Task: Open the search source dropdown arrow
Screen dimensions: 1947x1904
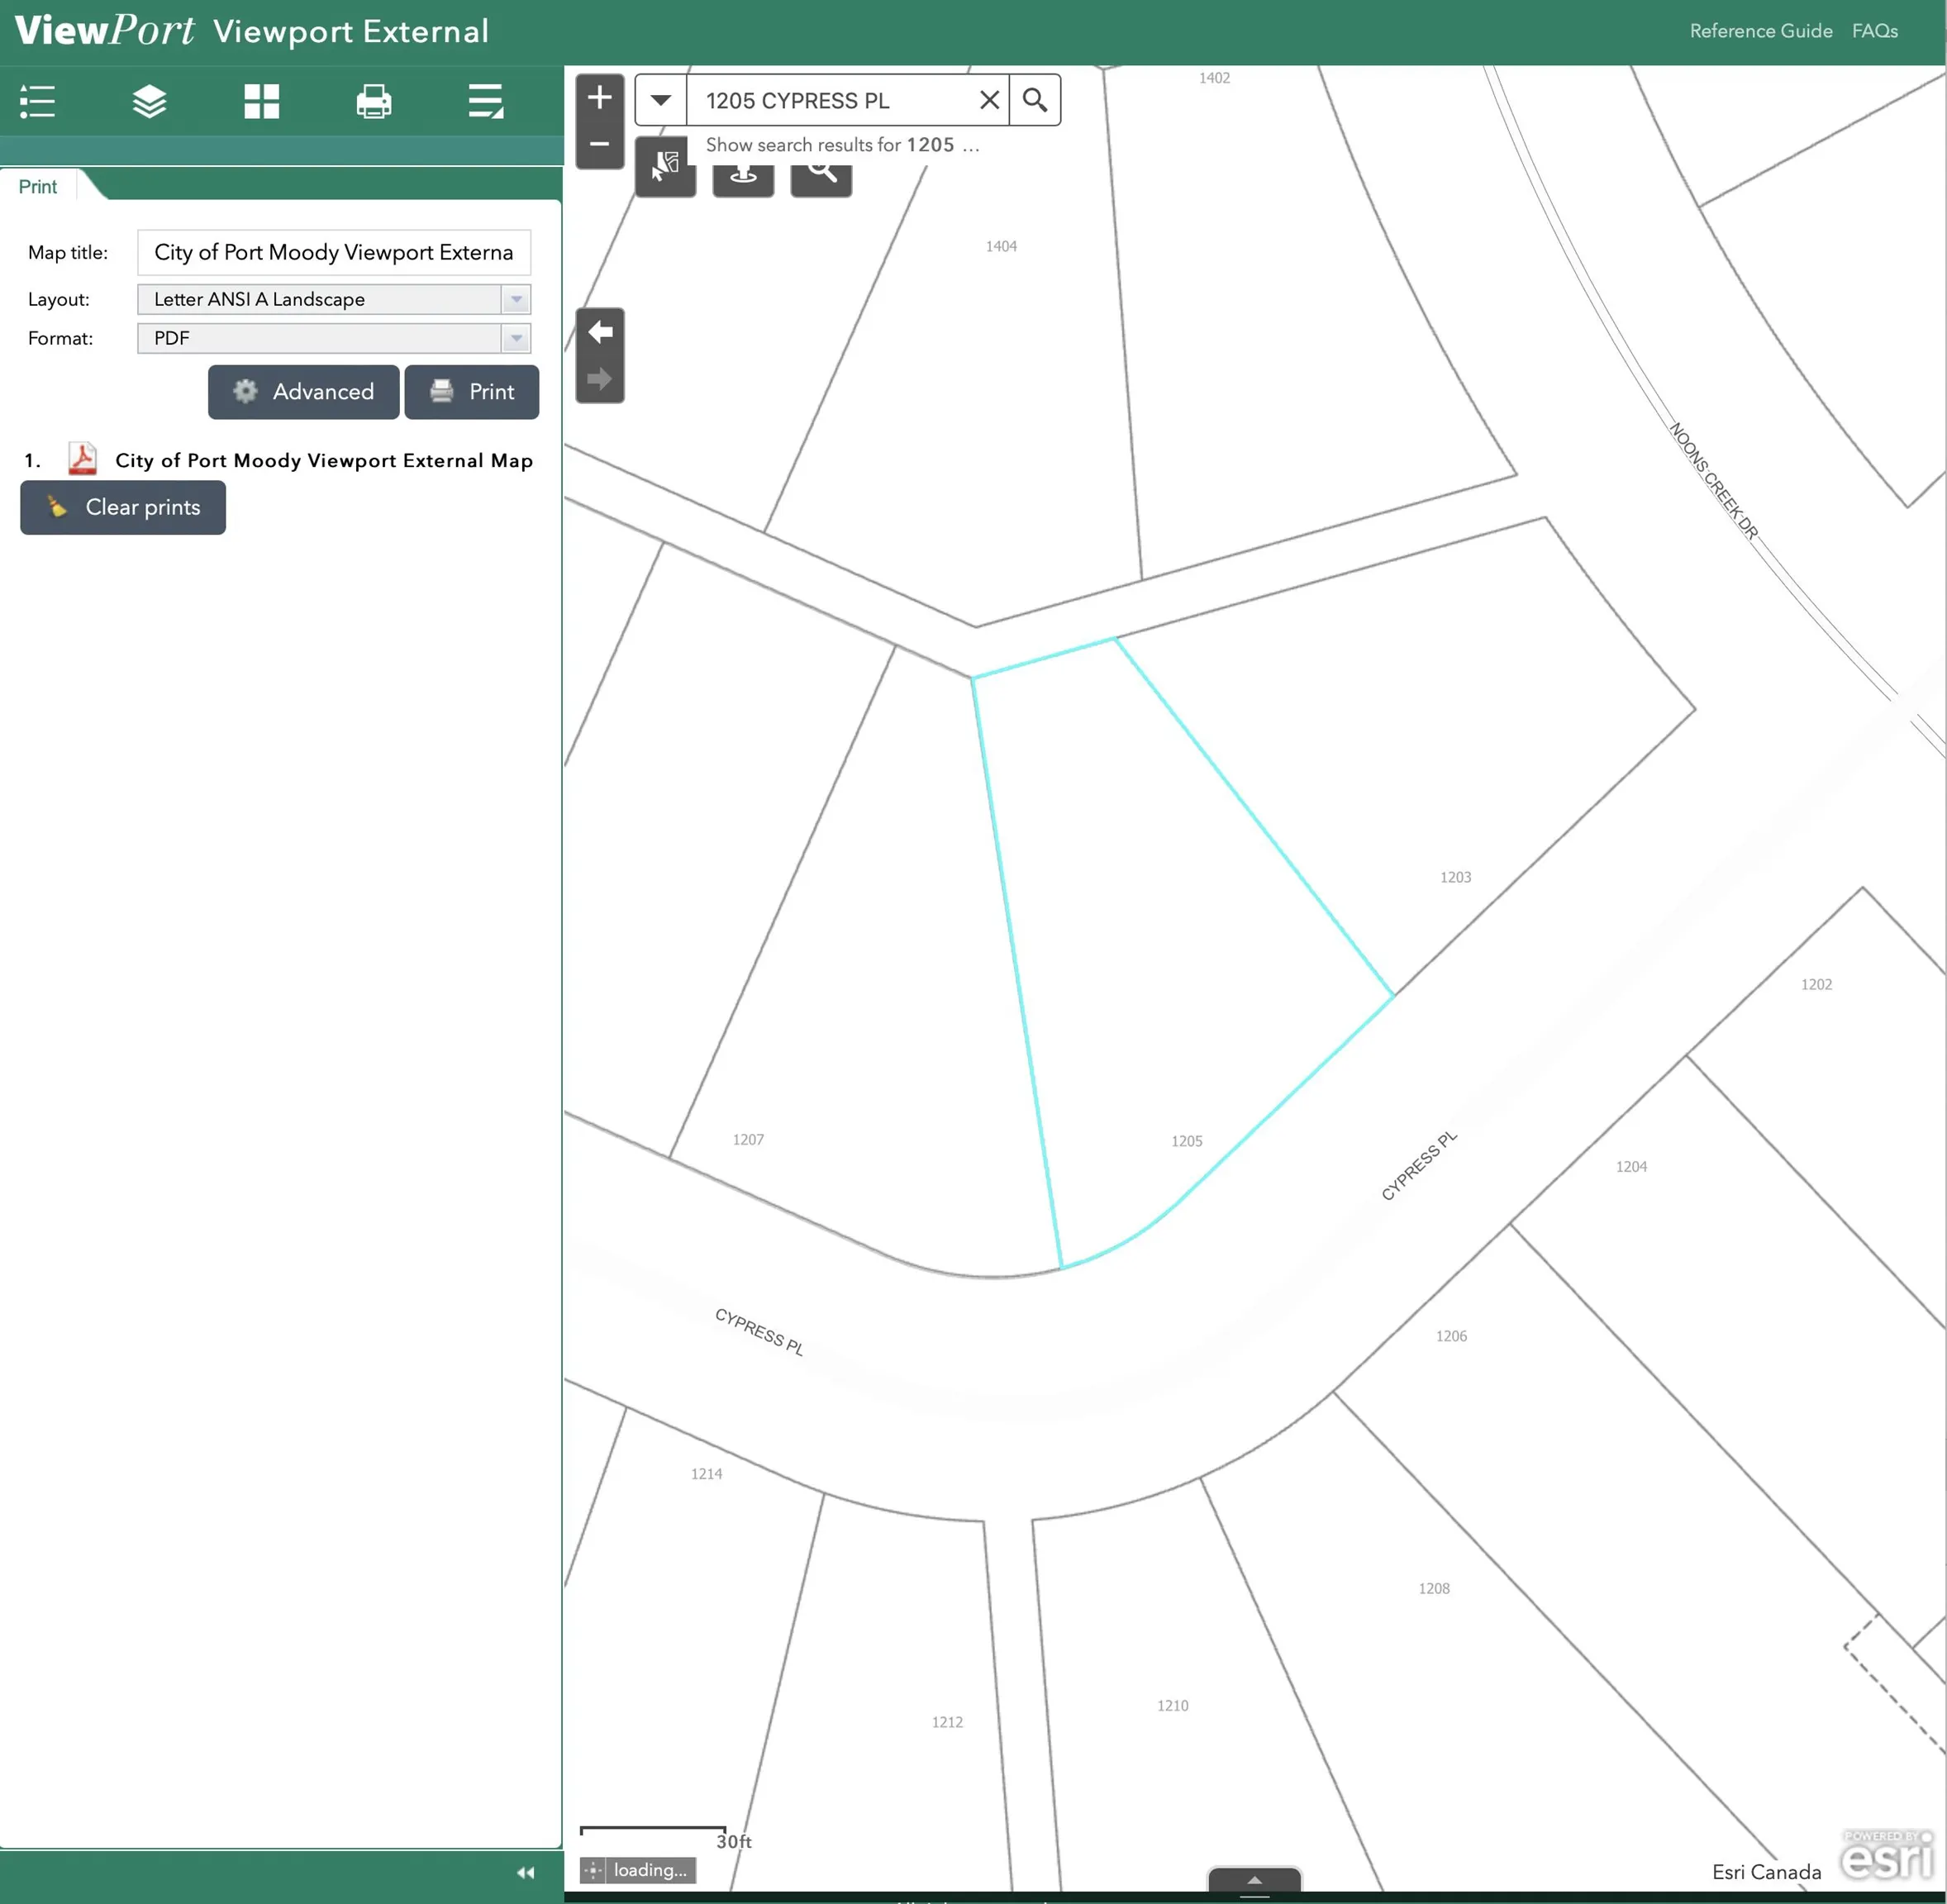Action: click(x=661, y=100)
